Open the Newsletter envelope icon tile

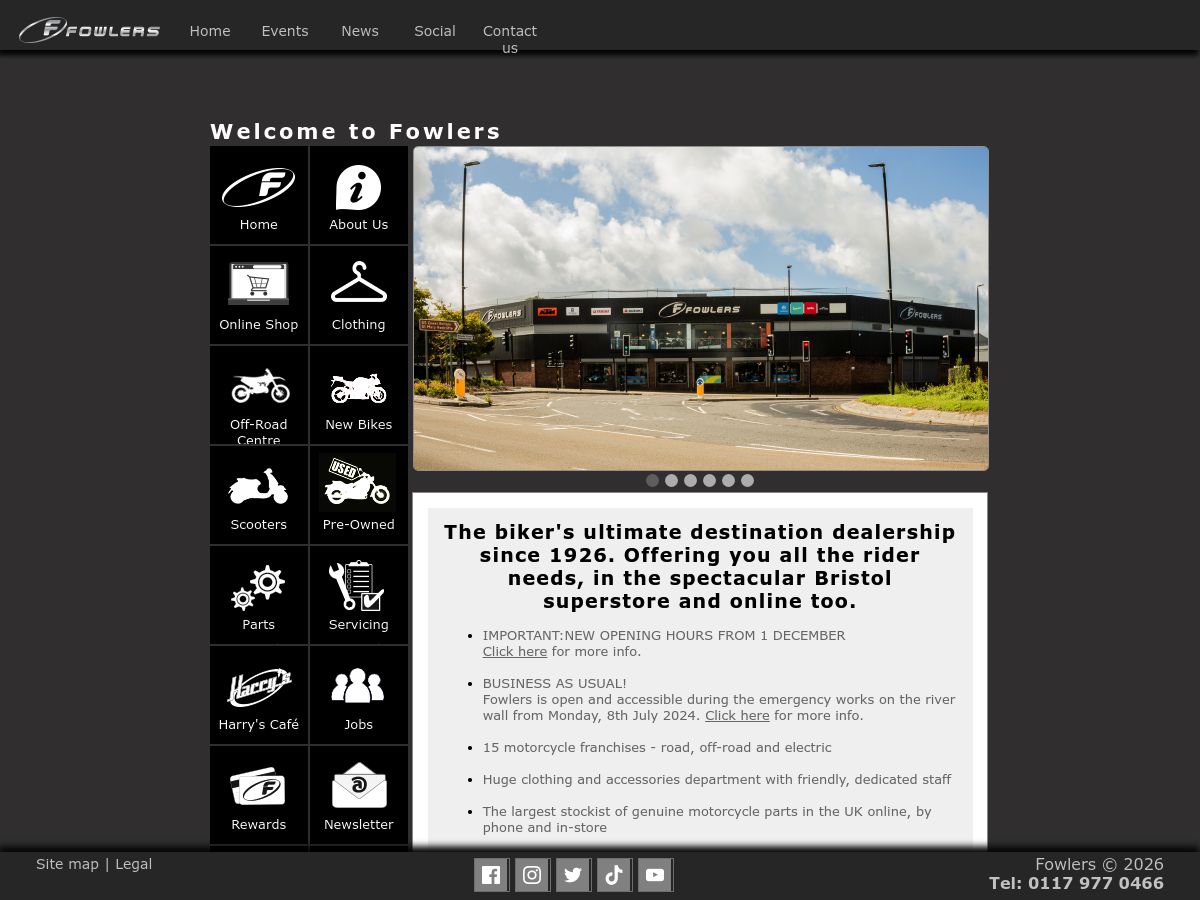pos(359,795)
